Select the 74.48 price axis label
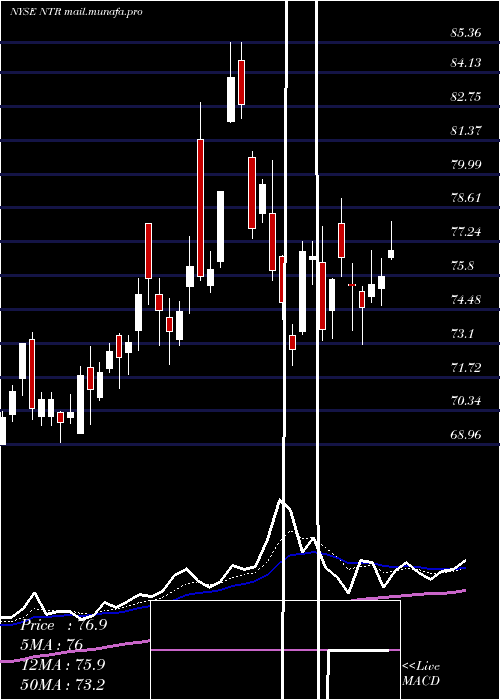Image resolution: width=500 pixels, height=700 pixels. click(466, 299)
